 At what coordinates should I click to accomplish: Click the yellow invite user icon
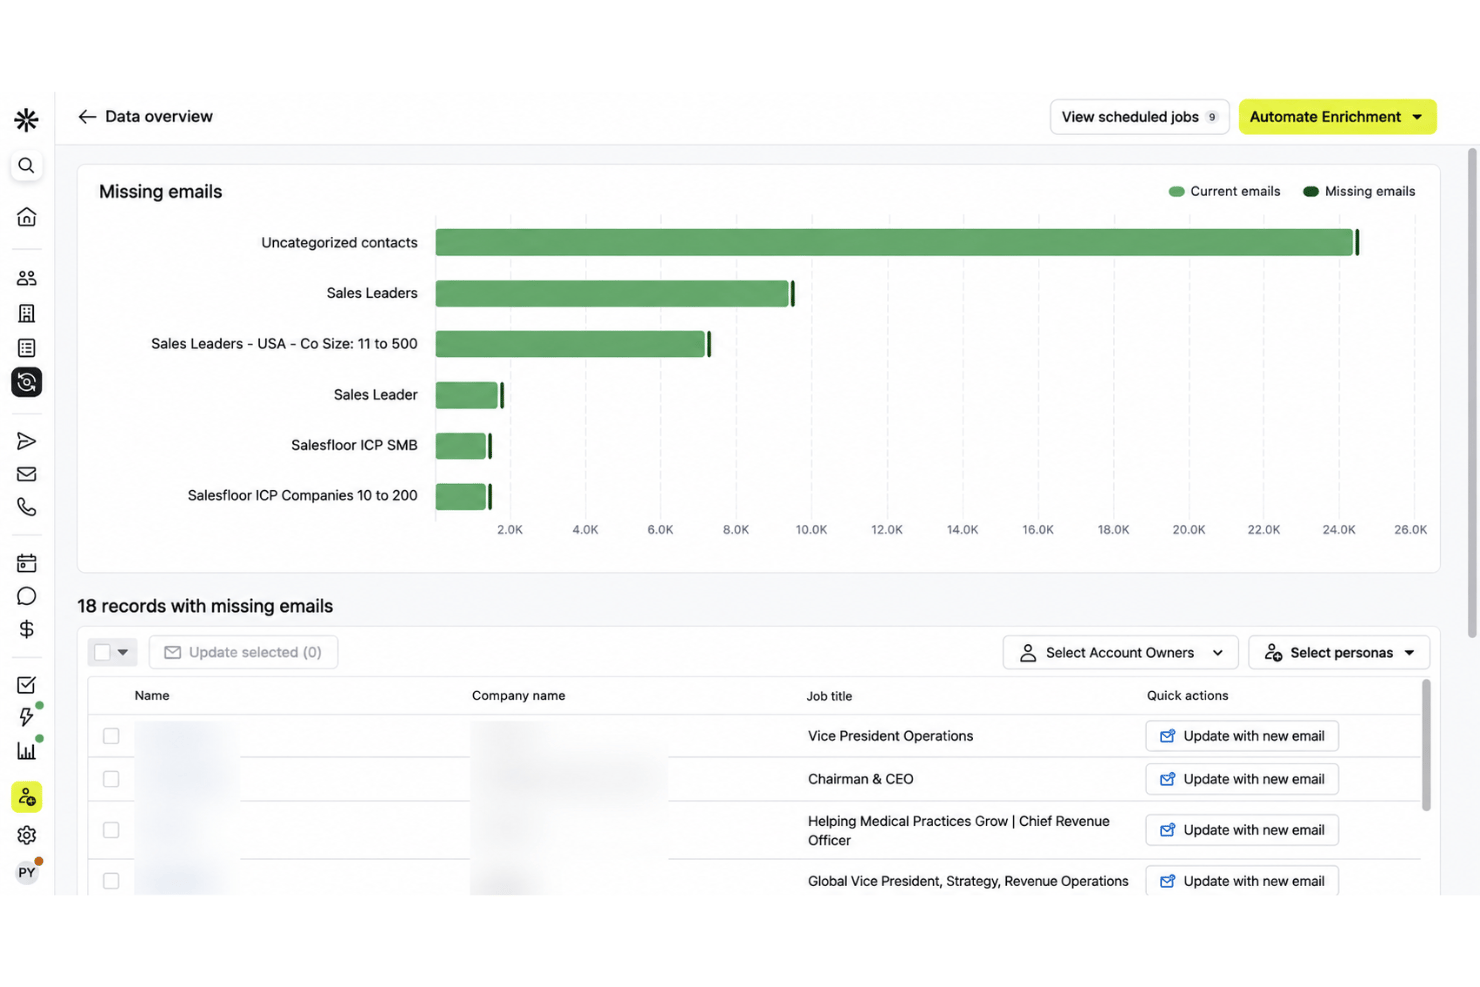click(x=26, y=797)
